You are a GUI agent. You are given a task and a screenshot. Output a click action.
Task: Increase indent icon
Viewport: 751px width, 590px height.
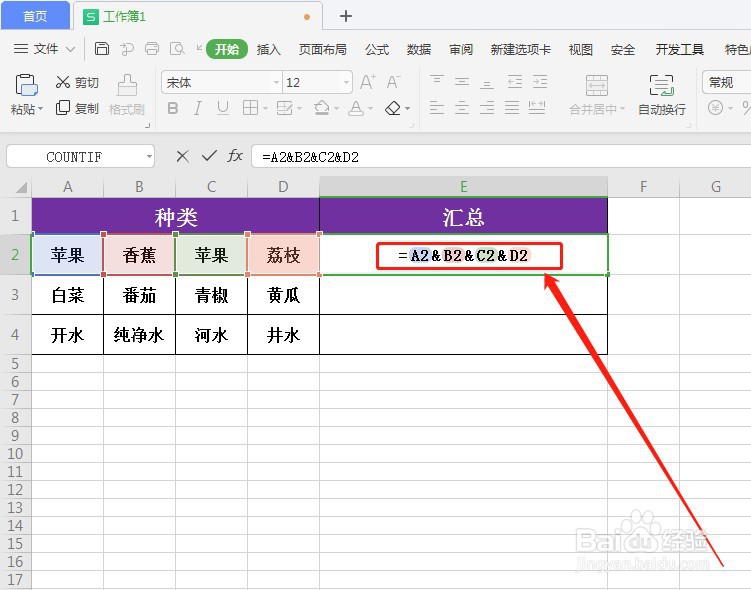(x=540, y=81)
